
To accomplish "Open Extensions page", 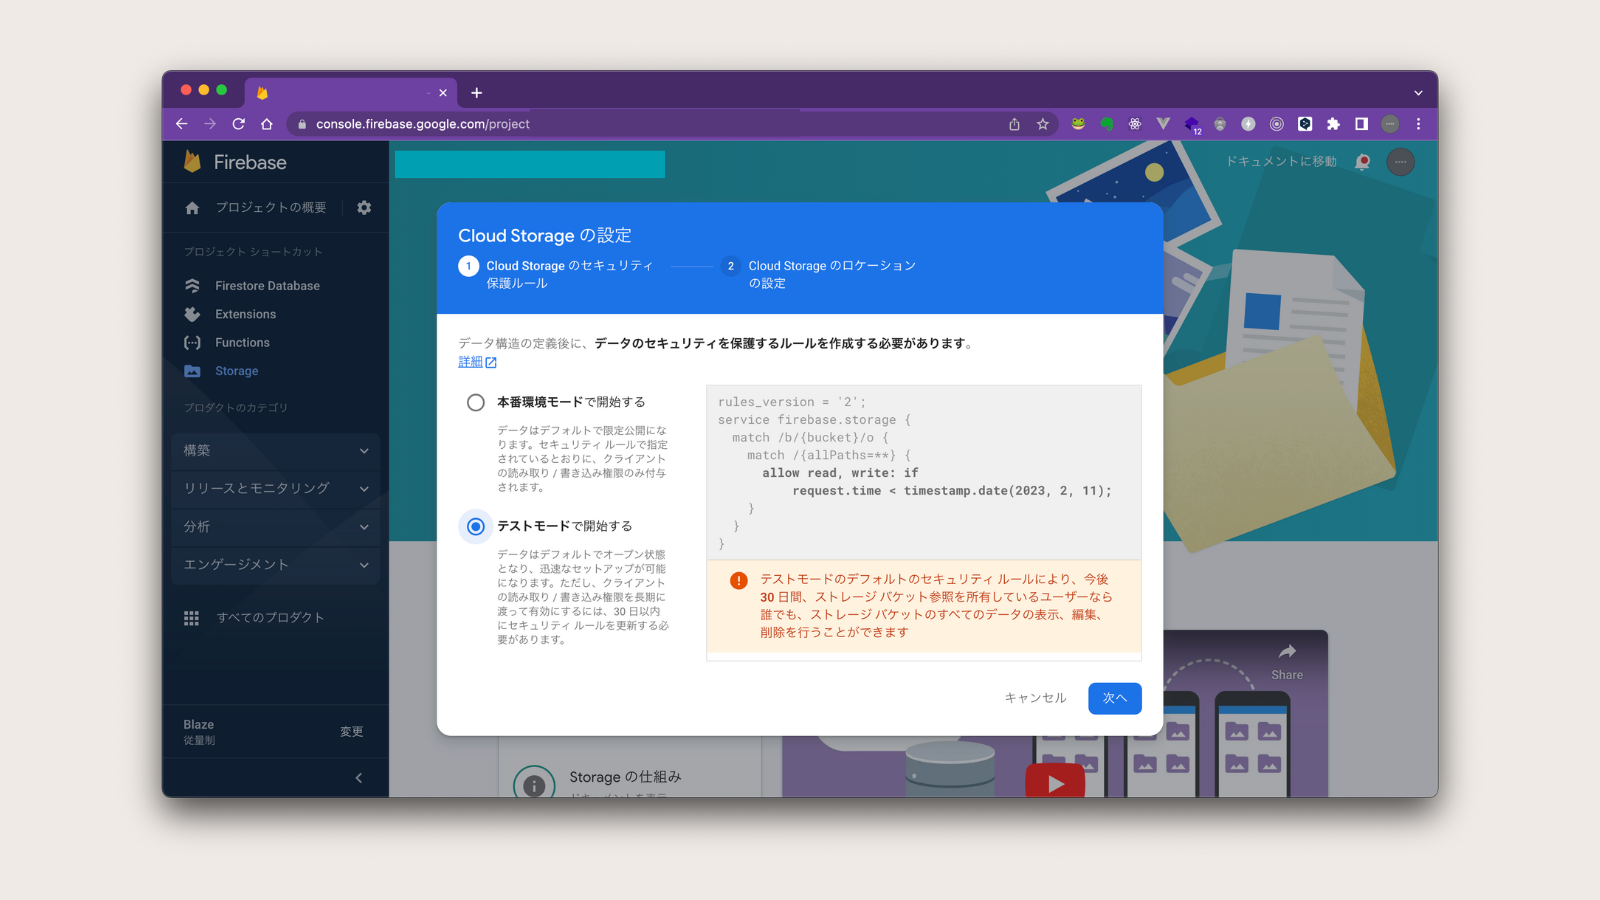I will point(245,314).
